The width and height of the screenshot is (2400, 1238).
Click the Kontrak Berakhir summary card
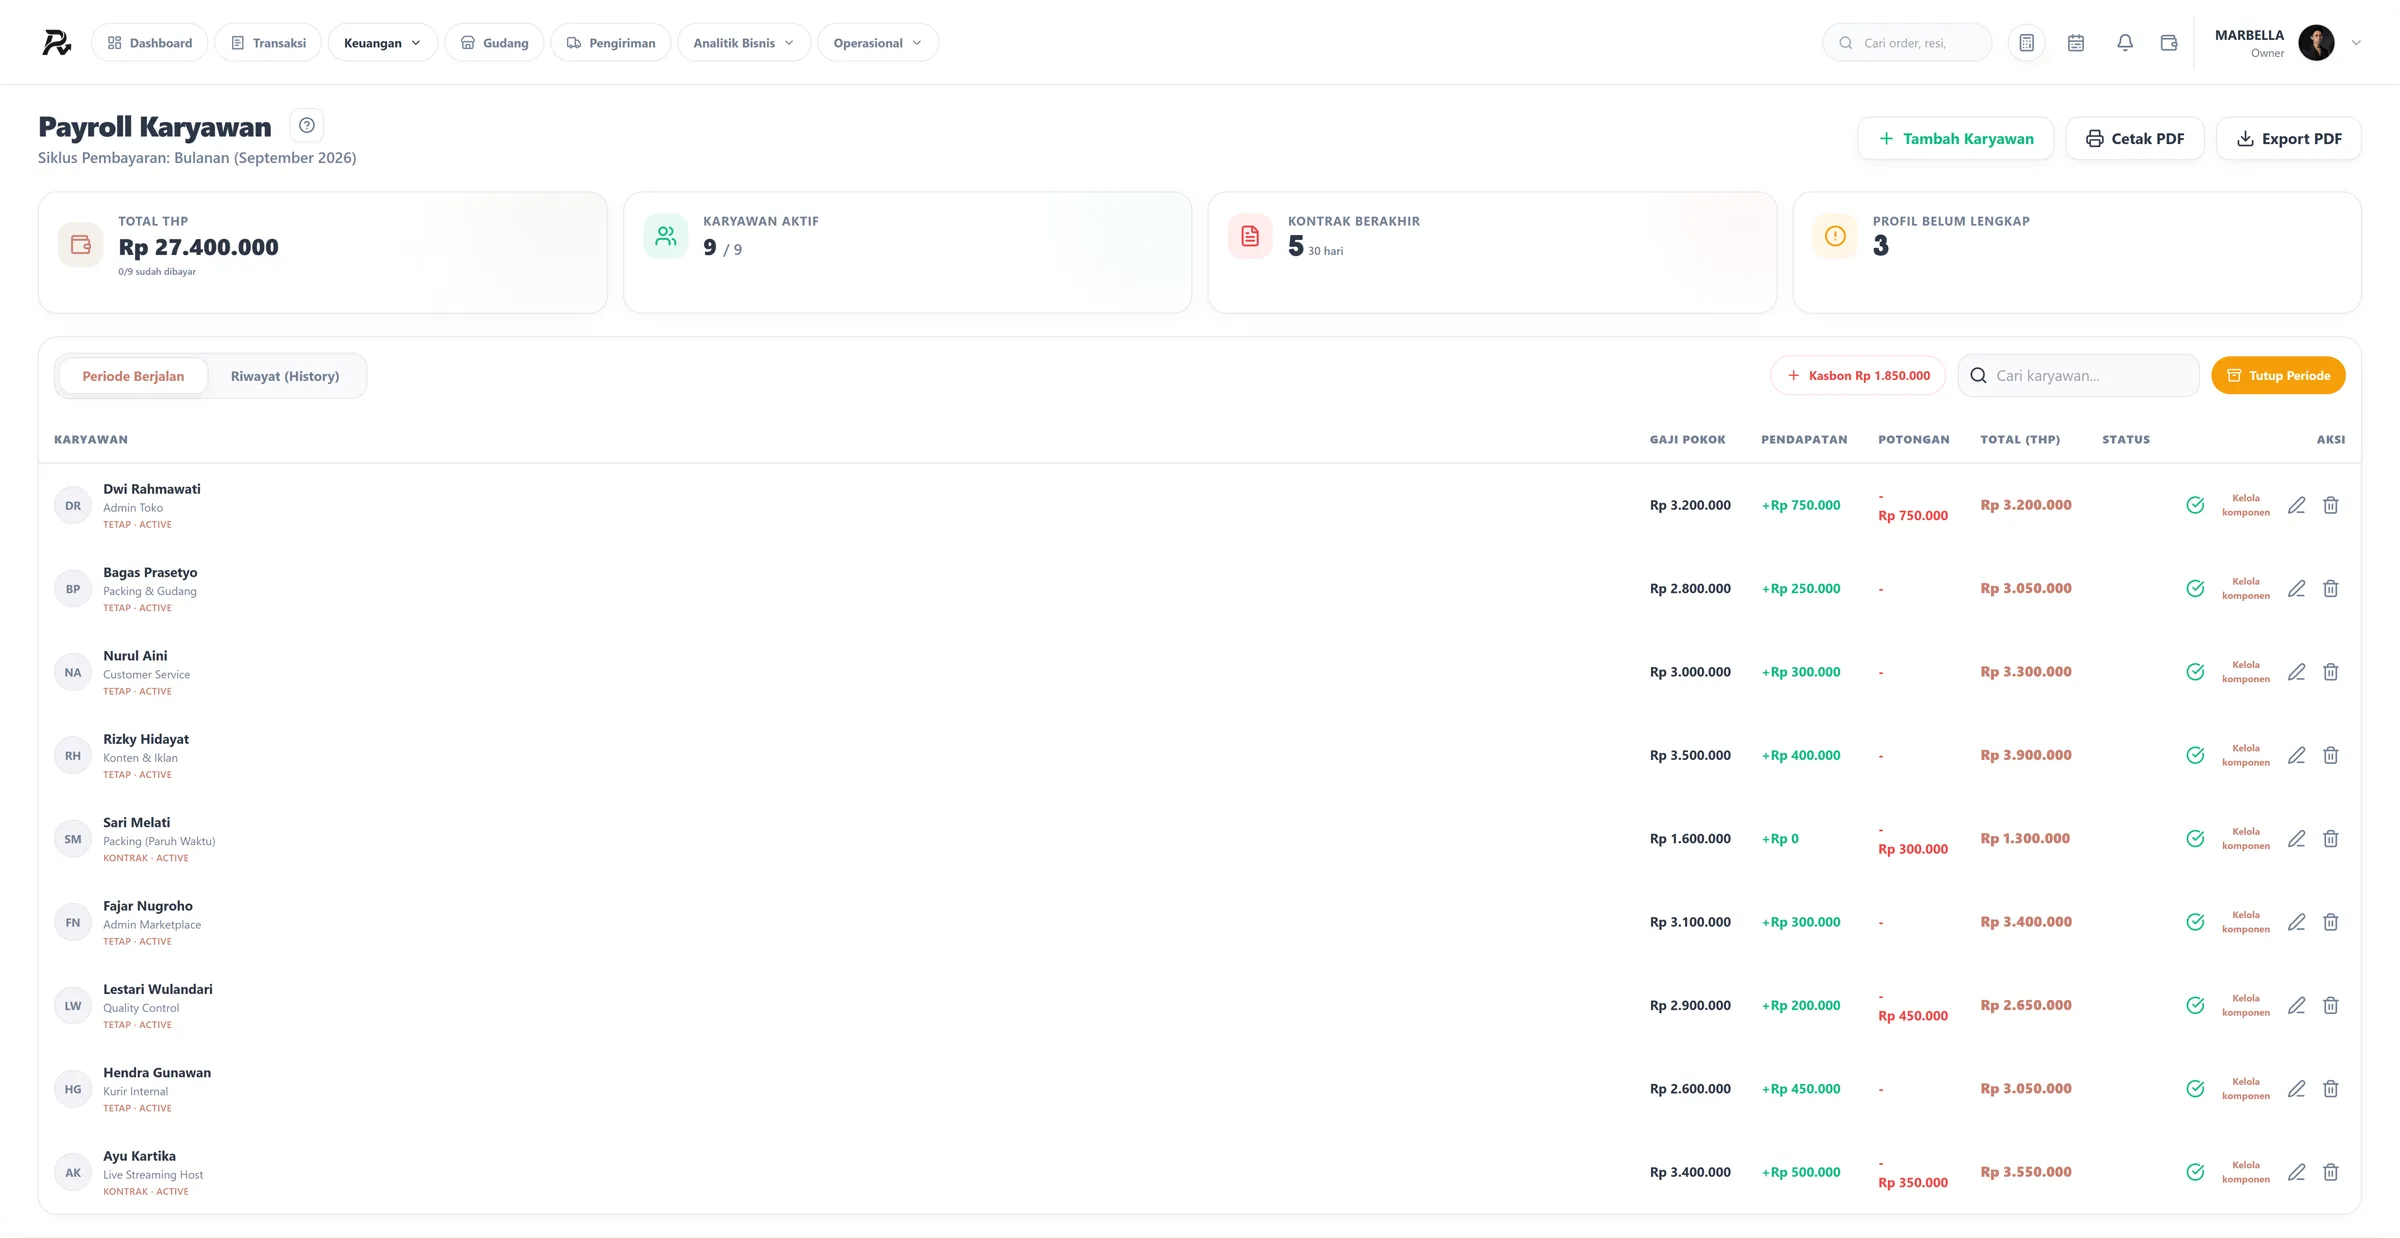coord(1492,252)
